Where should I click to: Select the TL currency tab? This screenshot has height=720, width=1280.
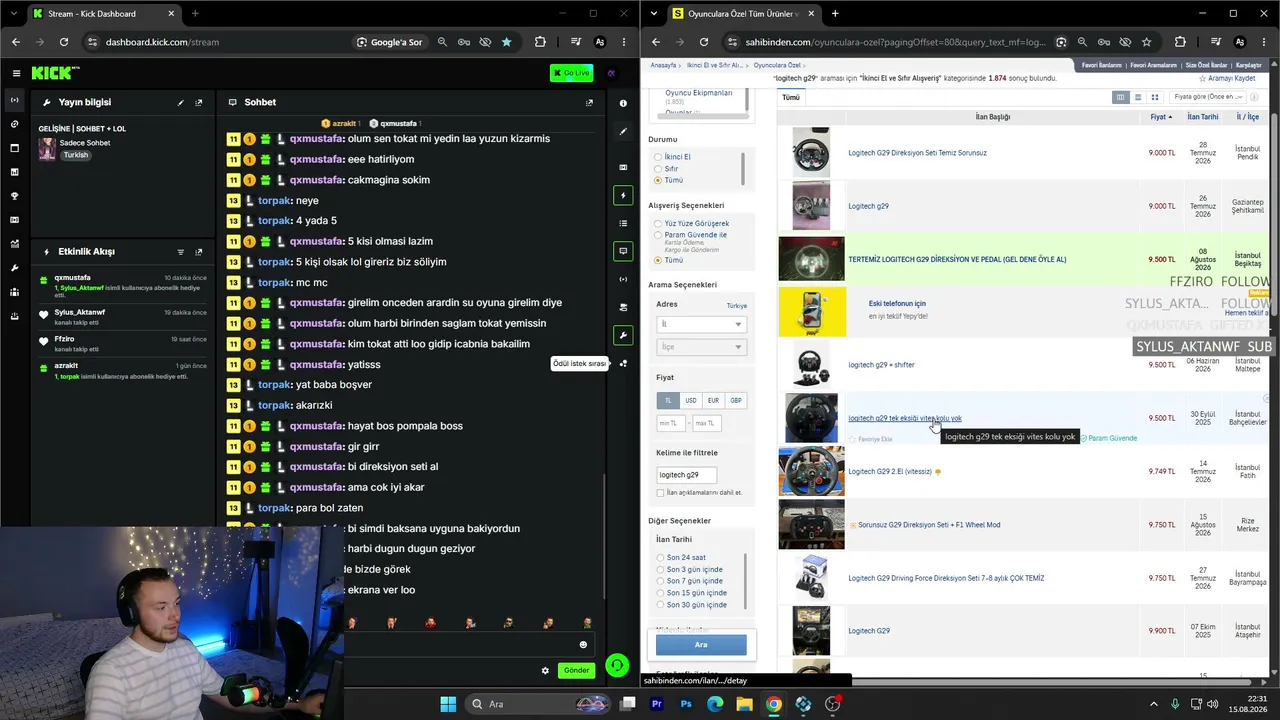click(668, 400)
